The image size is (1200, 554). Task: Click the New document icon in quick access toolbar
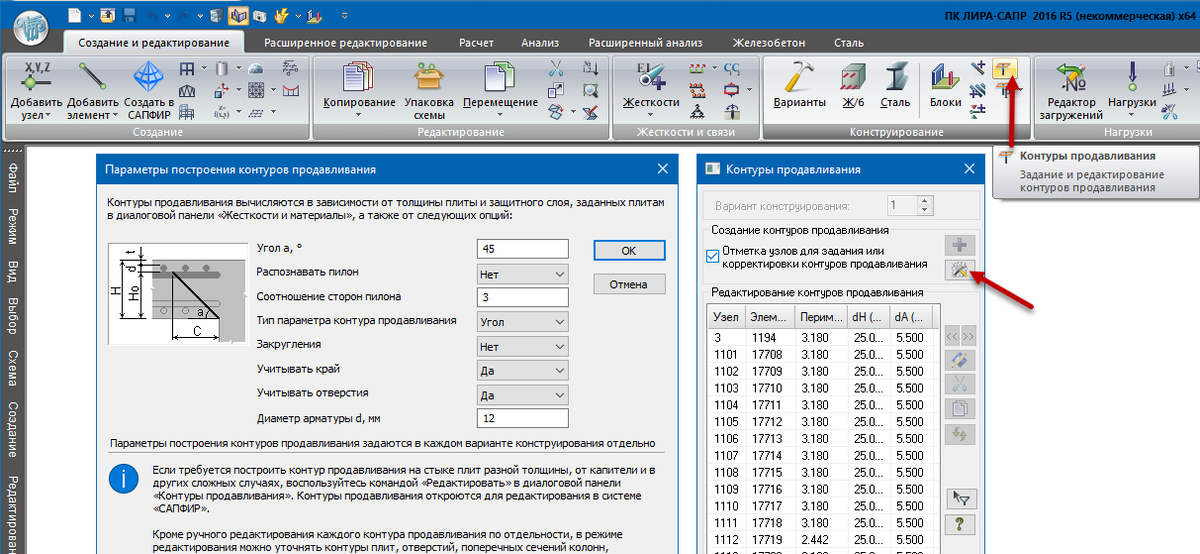[x=77, y=15]
